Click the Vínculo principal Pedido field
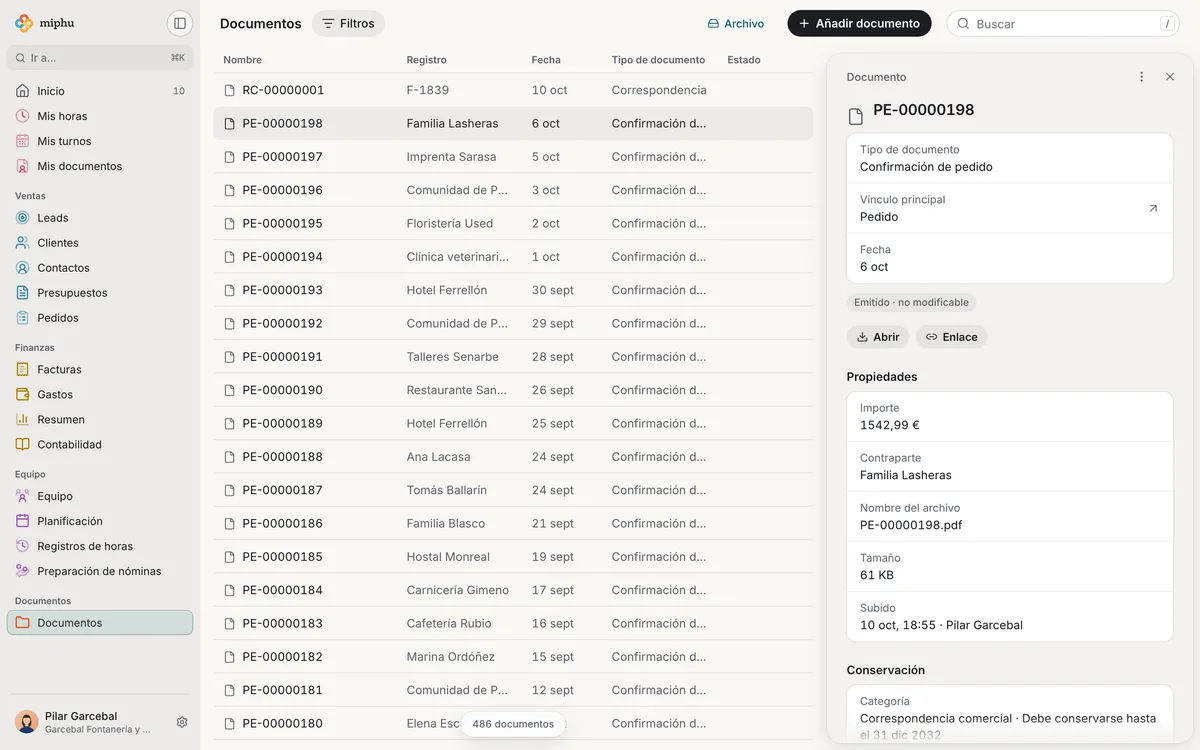 [1010, 208]
